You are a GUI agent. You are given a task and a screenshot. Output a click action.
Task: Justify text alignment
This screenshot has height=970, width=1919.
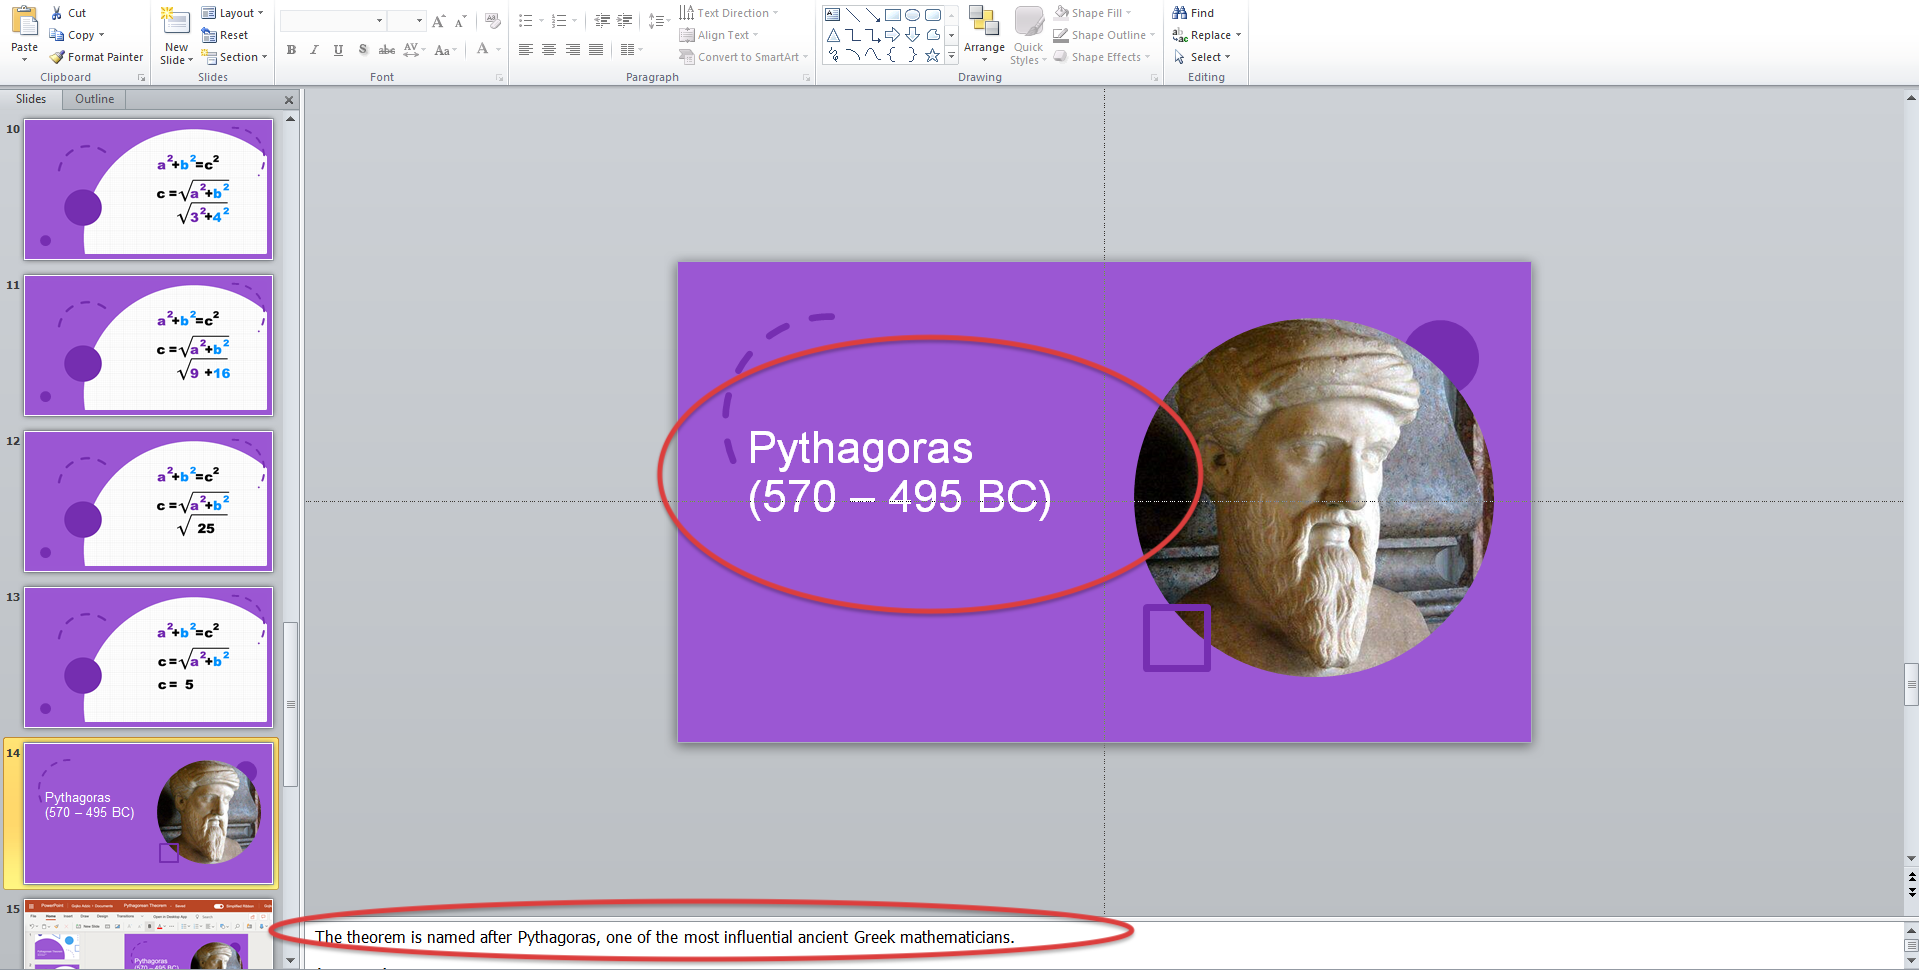point(596,49)
